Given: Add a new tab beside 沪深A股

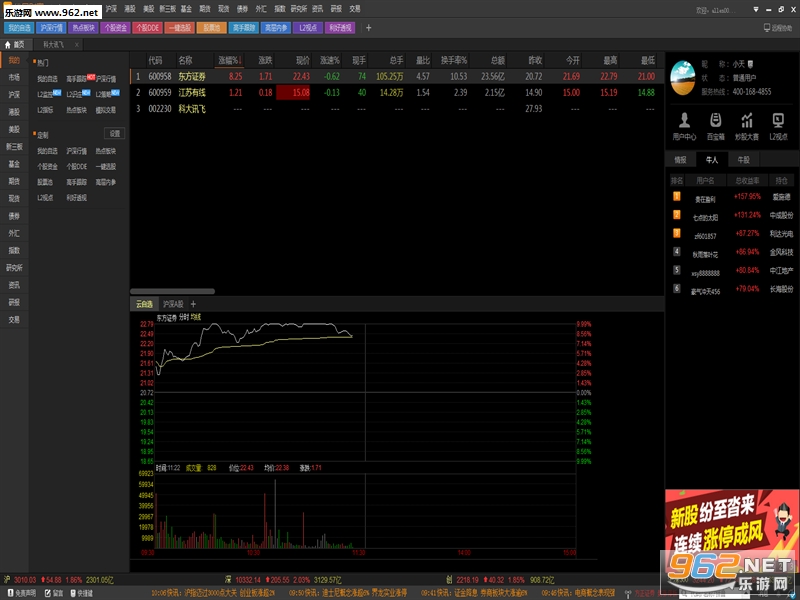Looking at the screenshot, I should coord(193,304).
